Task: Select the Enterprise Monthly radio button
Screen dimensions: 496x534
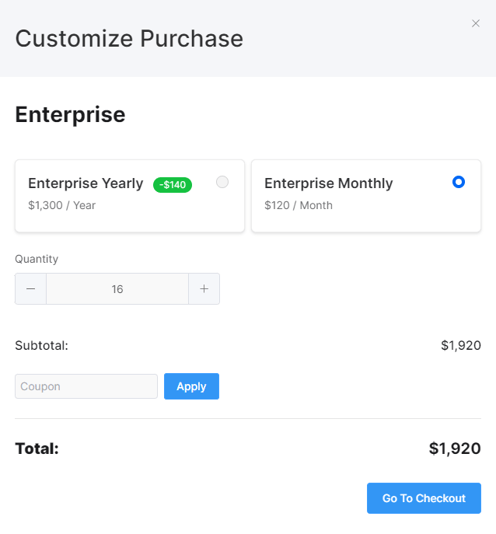Action: (x=459, y=182)
